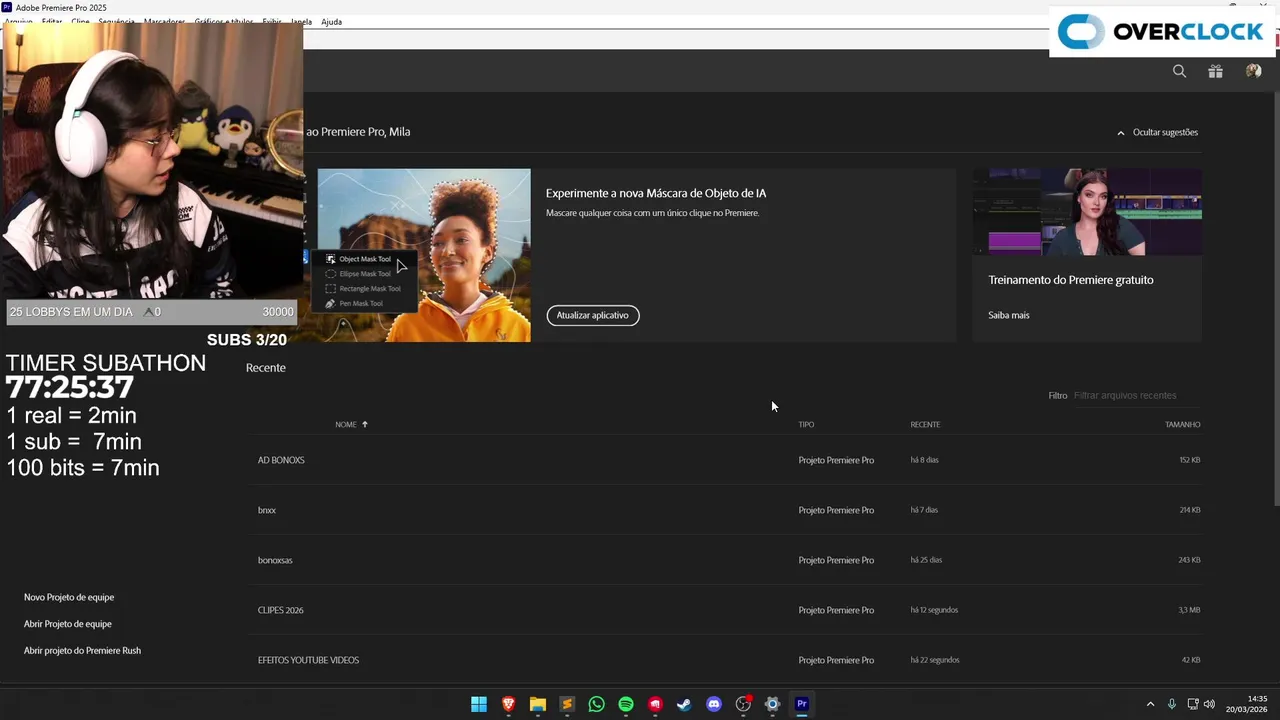Open the CLIPES 2026 project

point(280,610)
